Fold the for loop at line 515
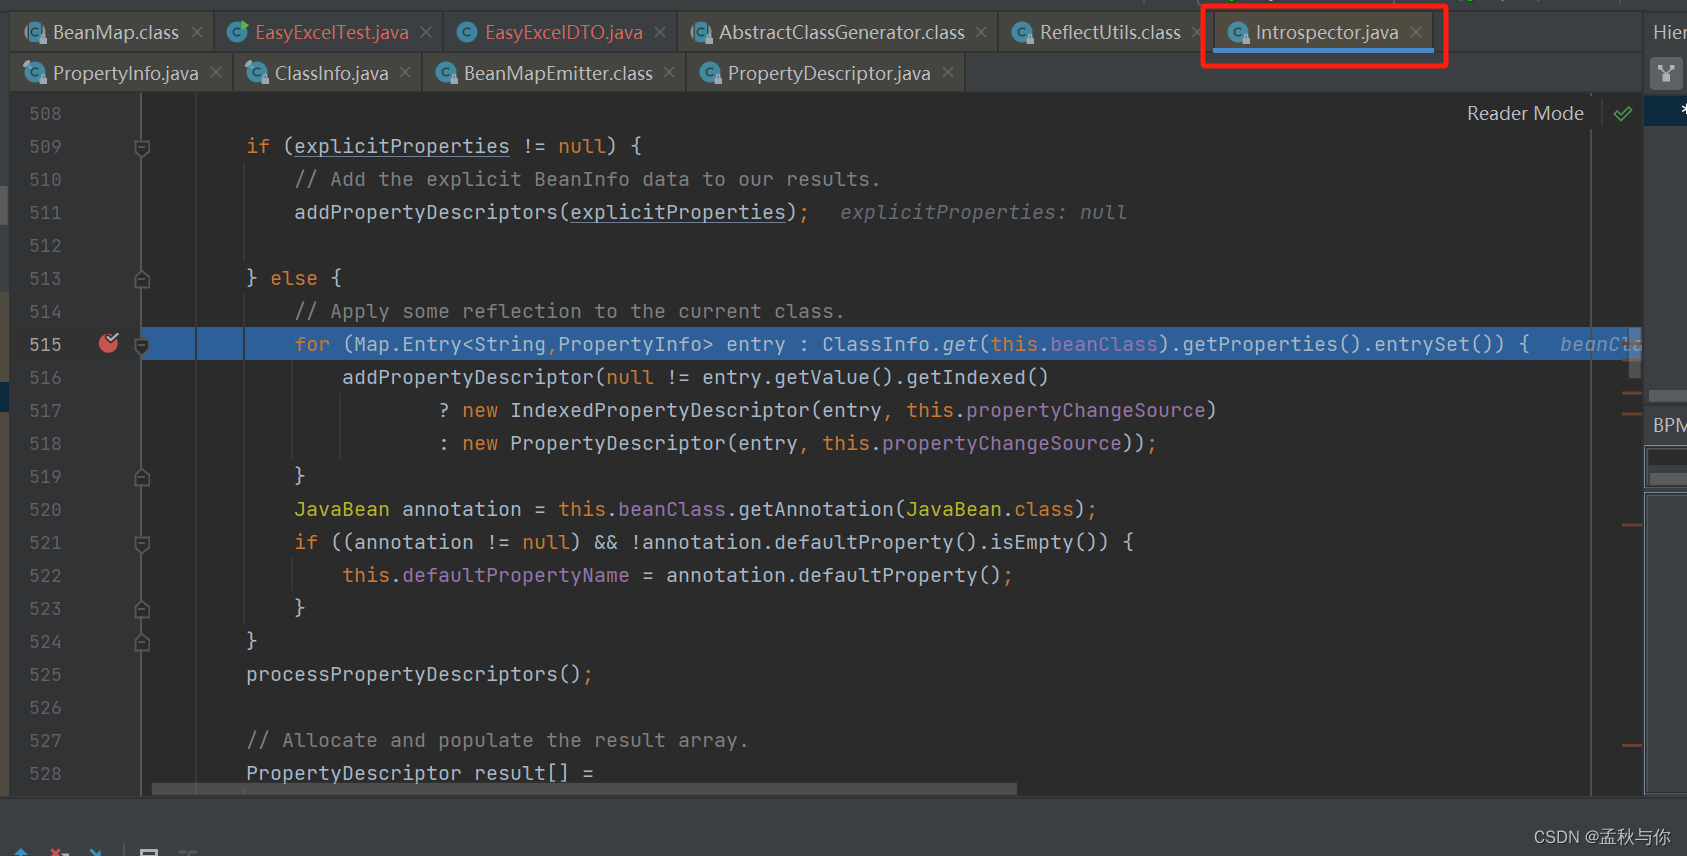The image size is (1687, 856). [x=142, y=345]
